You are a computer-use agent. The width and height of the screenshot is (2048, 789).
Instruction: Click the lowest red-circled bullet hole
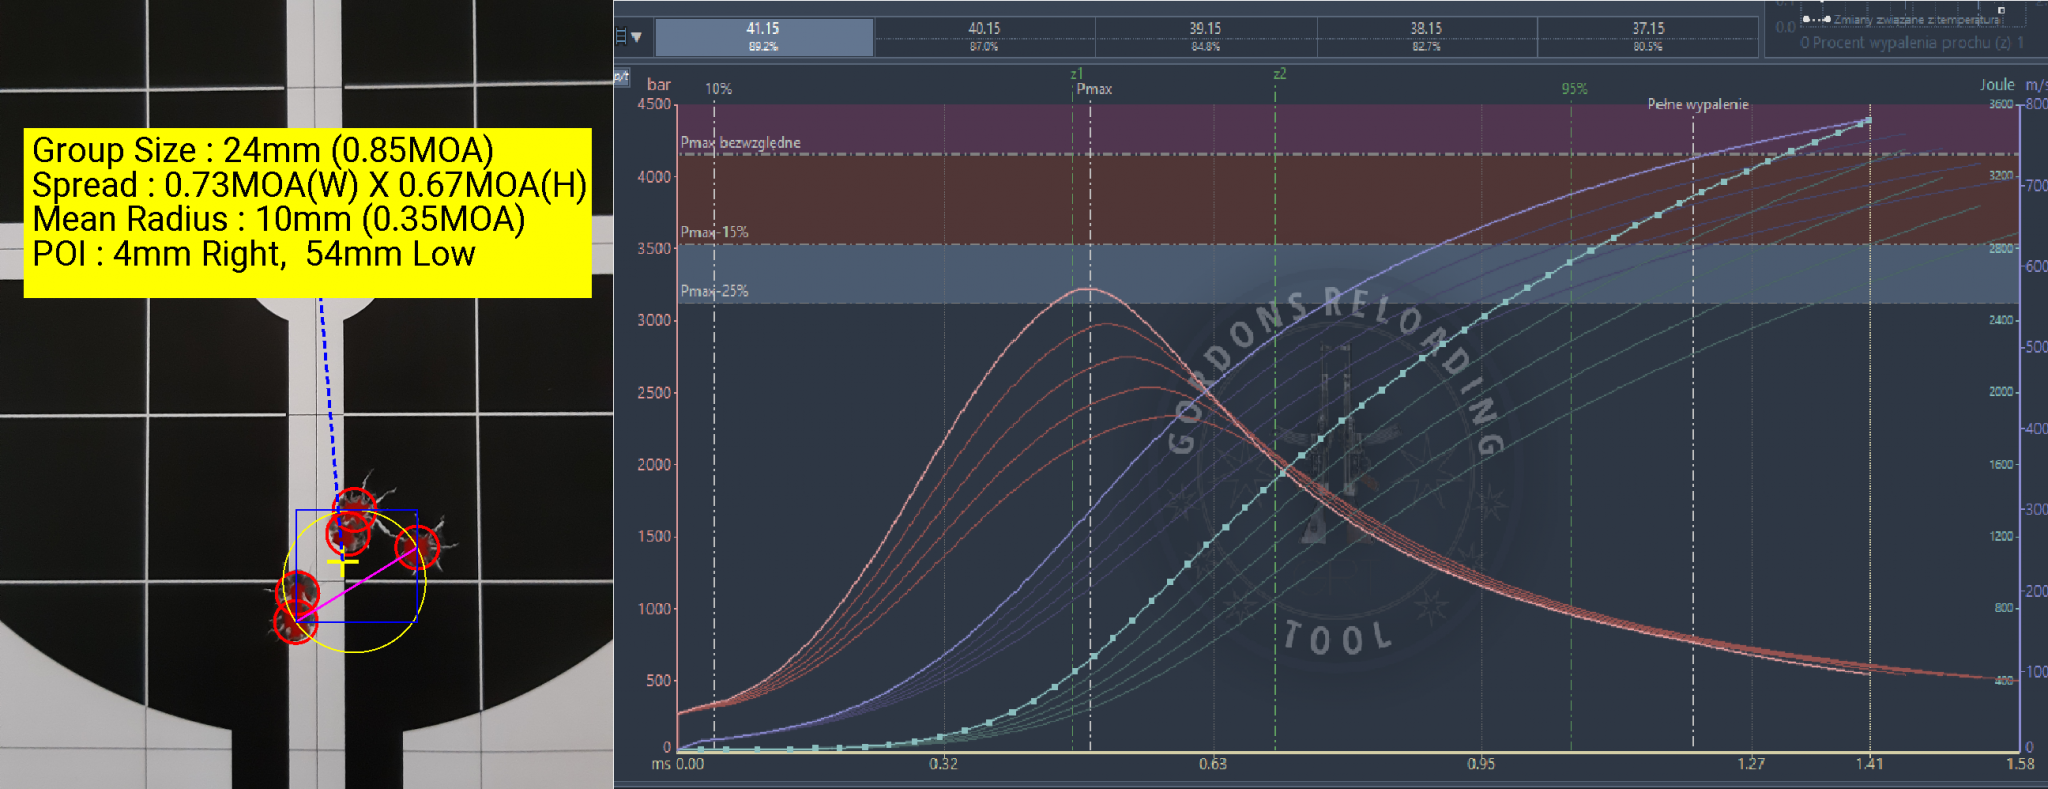295,623
